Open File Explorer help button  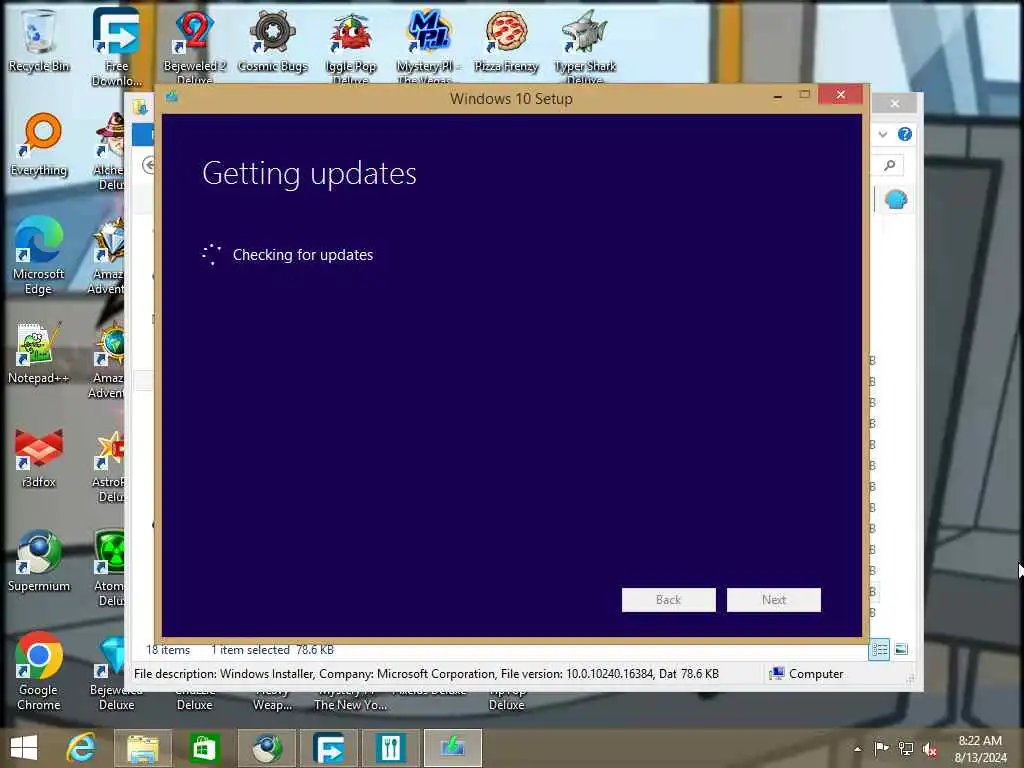pyautogui.click(x=904, y=135)
